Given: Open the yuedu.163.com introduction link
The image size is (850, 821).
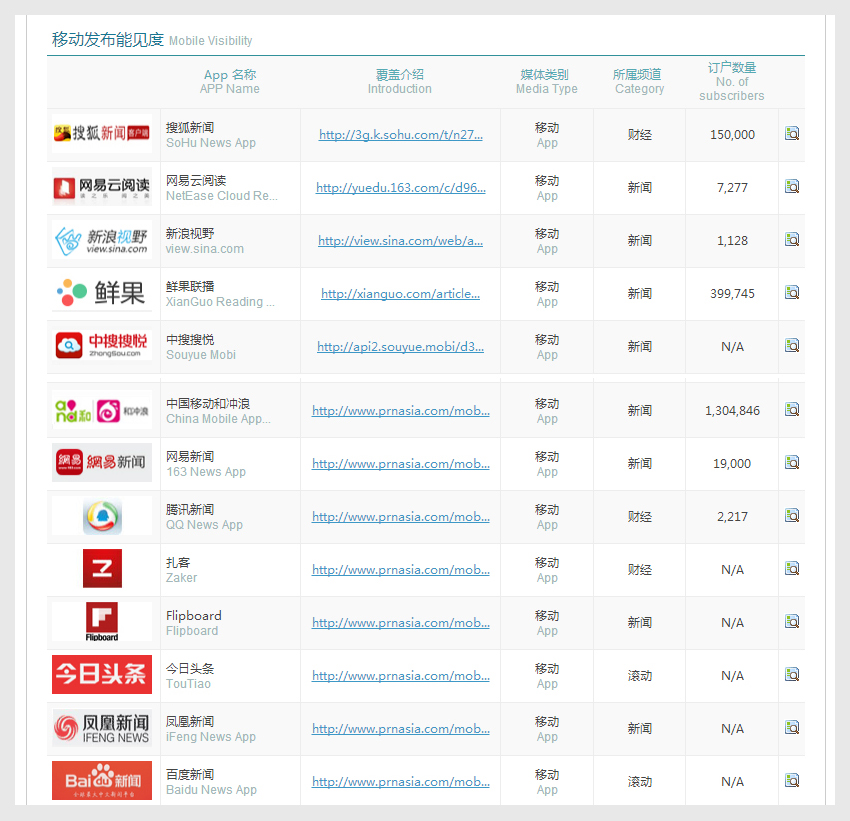Looking at the screenshot, I should [x=400, y=188].
